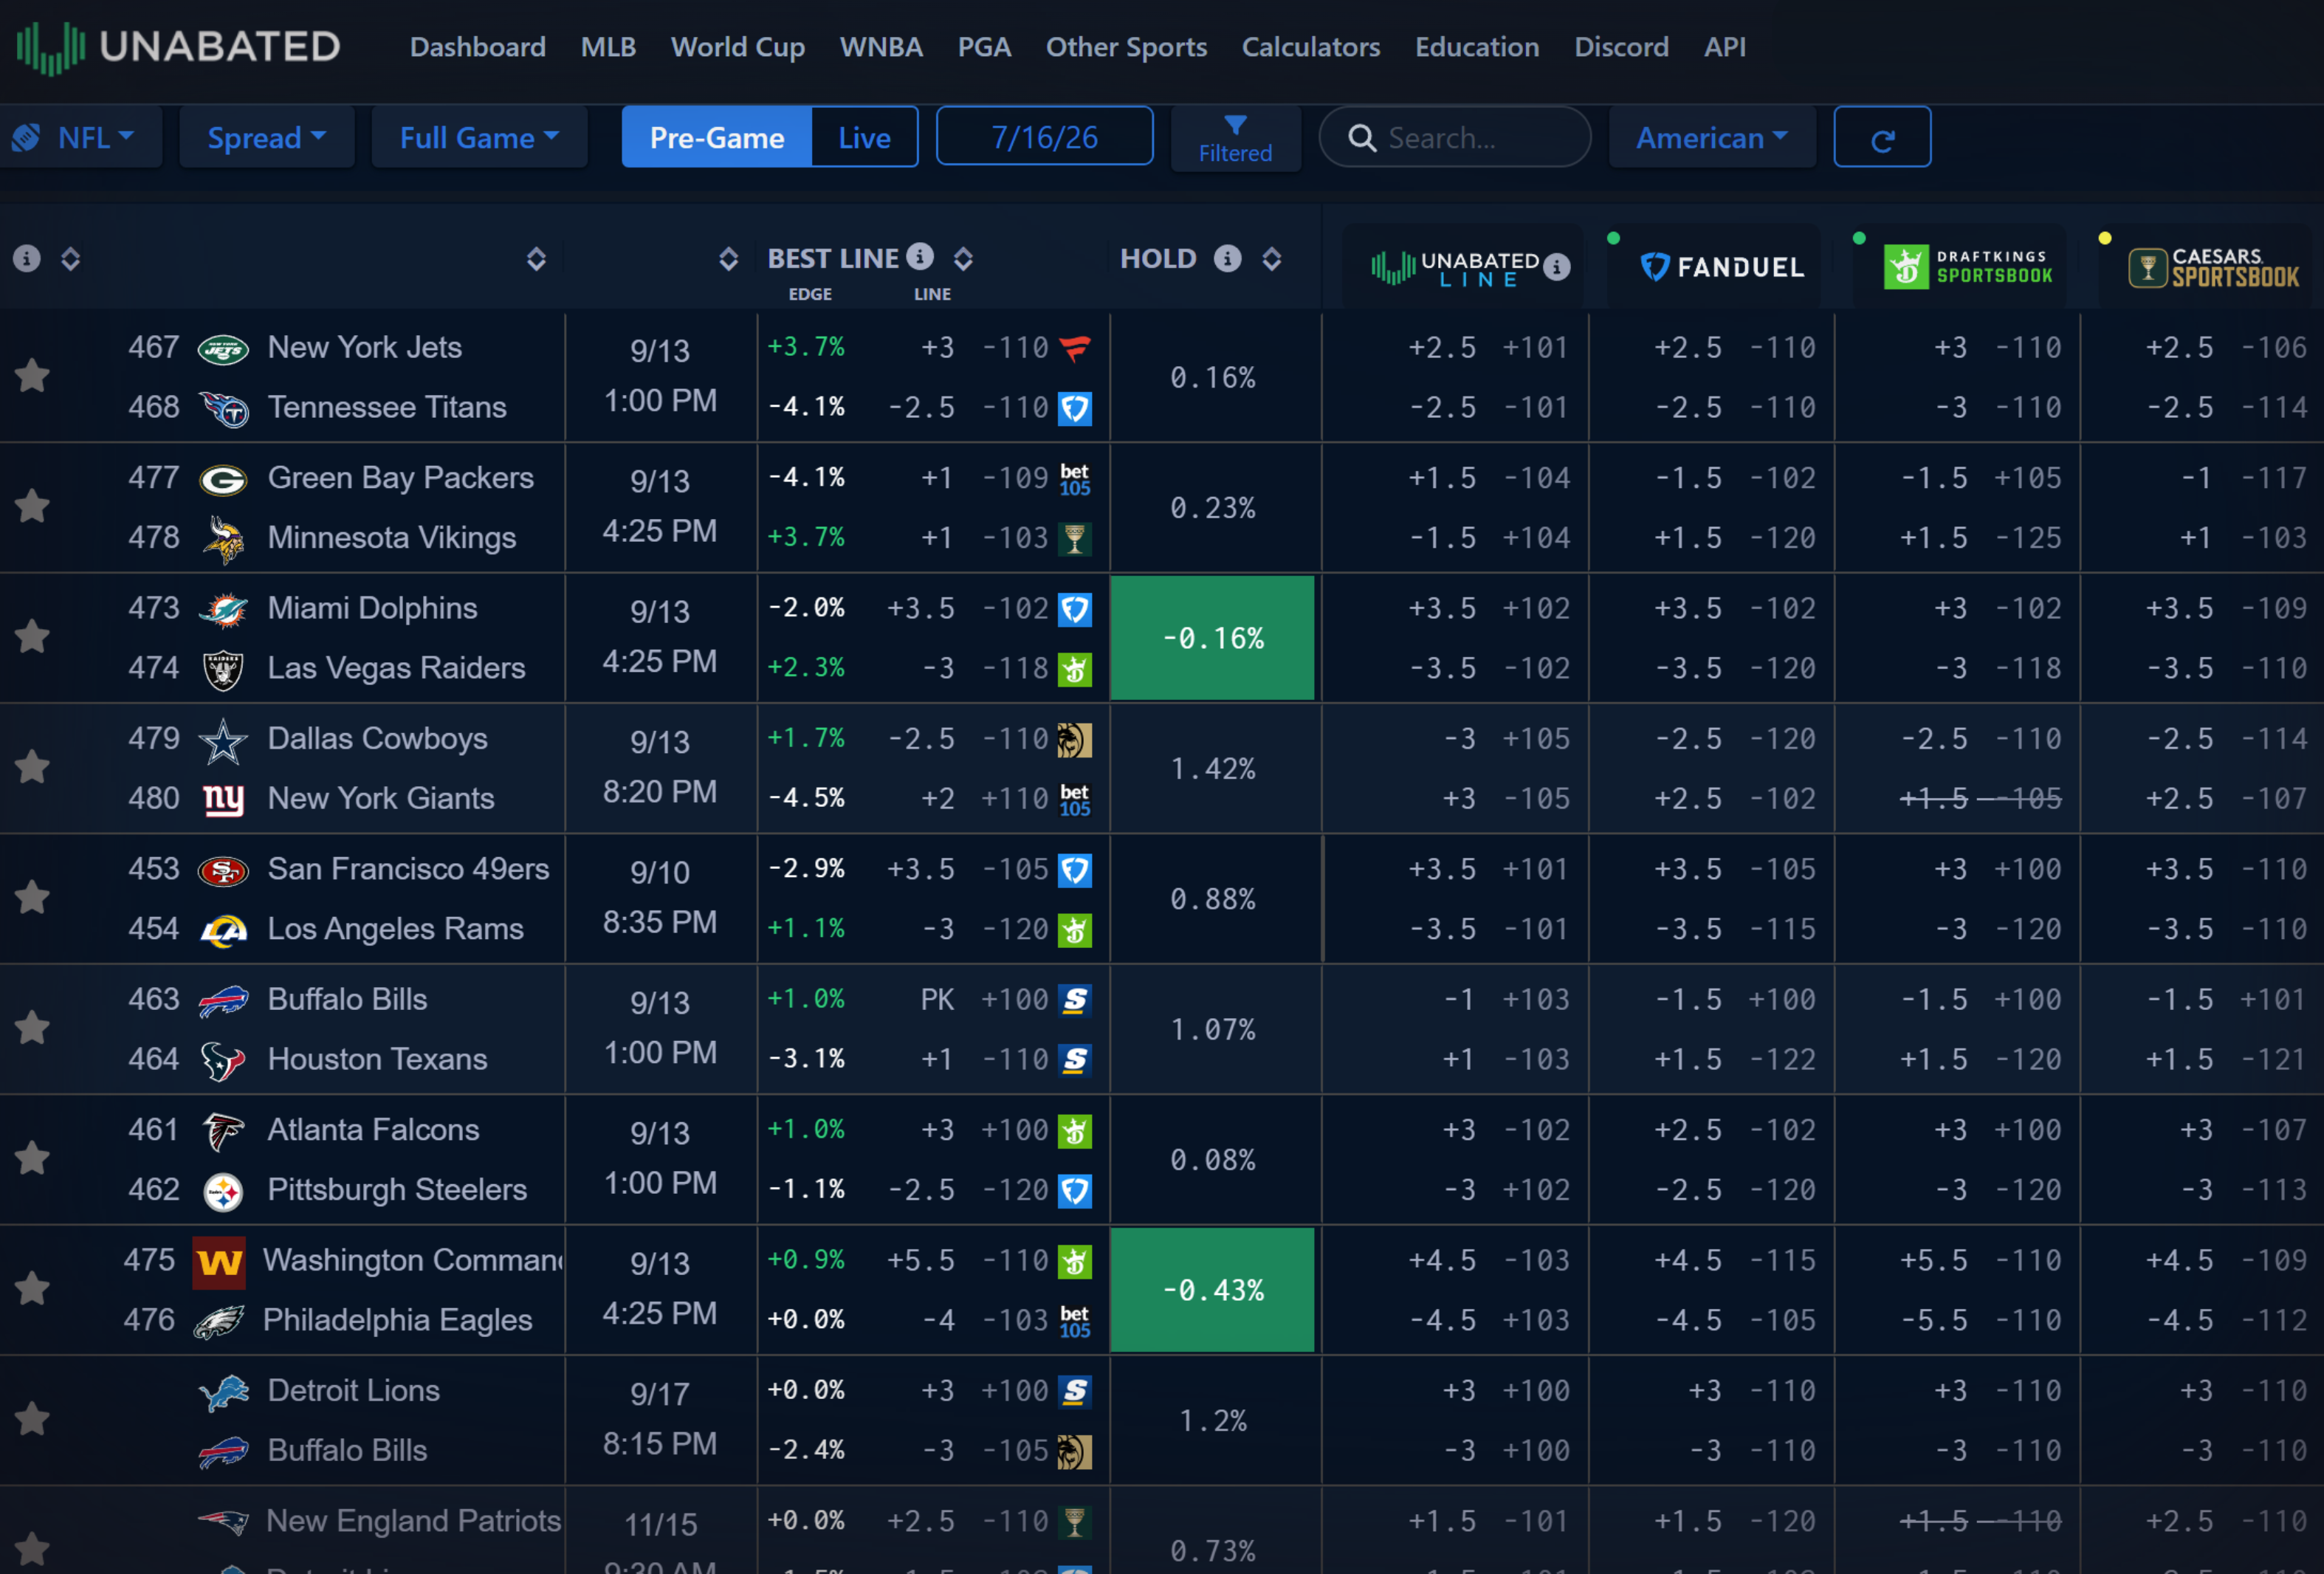Screen dimensions: 2324x1574
Task: Sort by Best Line column arrows
Action: [x=963, y=259]
